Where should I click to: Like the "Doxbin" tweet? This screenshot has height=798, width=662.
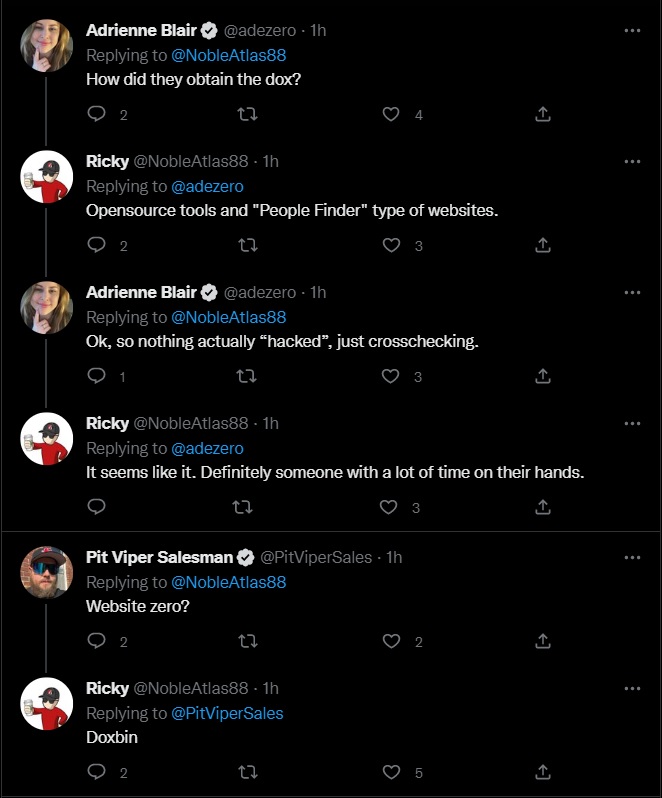click(x=391, y=772)
